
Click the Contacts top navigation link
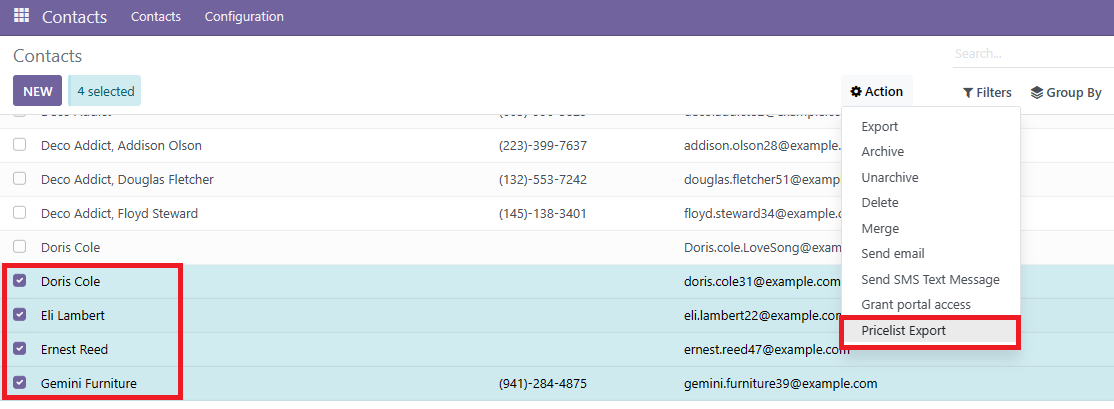pos(156,17)
